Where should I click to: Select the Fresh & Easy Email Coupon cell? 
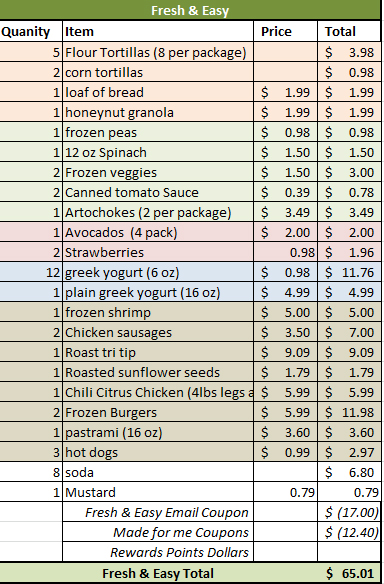click(x=158, y=512)
